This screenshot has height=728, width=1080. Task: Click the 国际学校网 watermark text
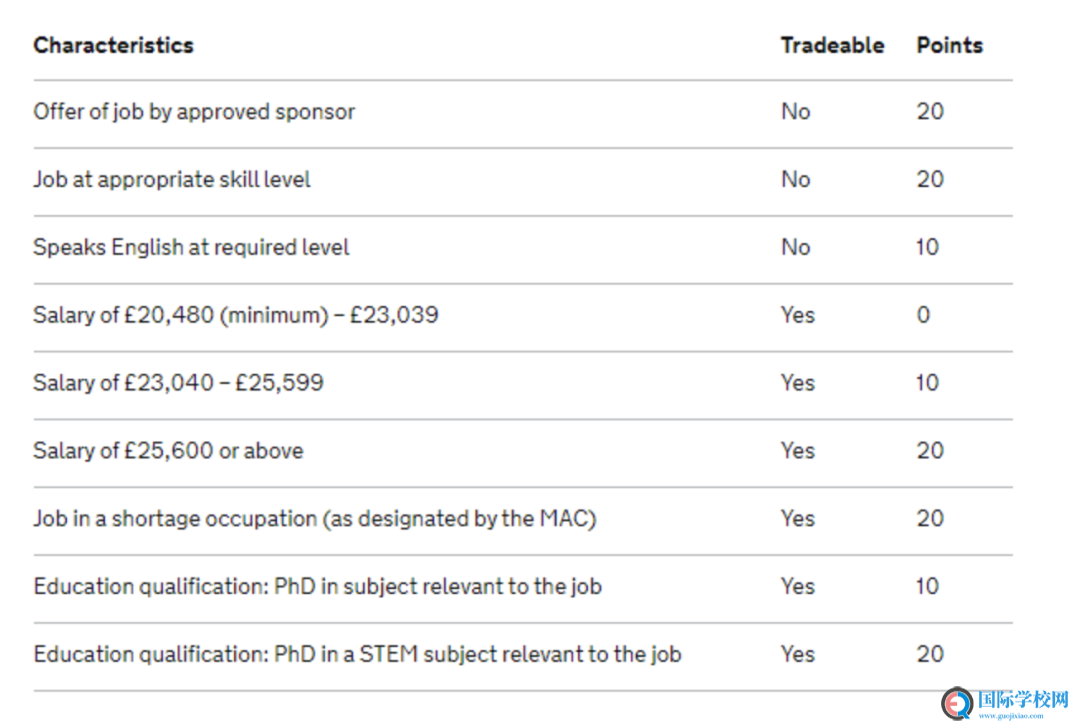click(1023, 700)
